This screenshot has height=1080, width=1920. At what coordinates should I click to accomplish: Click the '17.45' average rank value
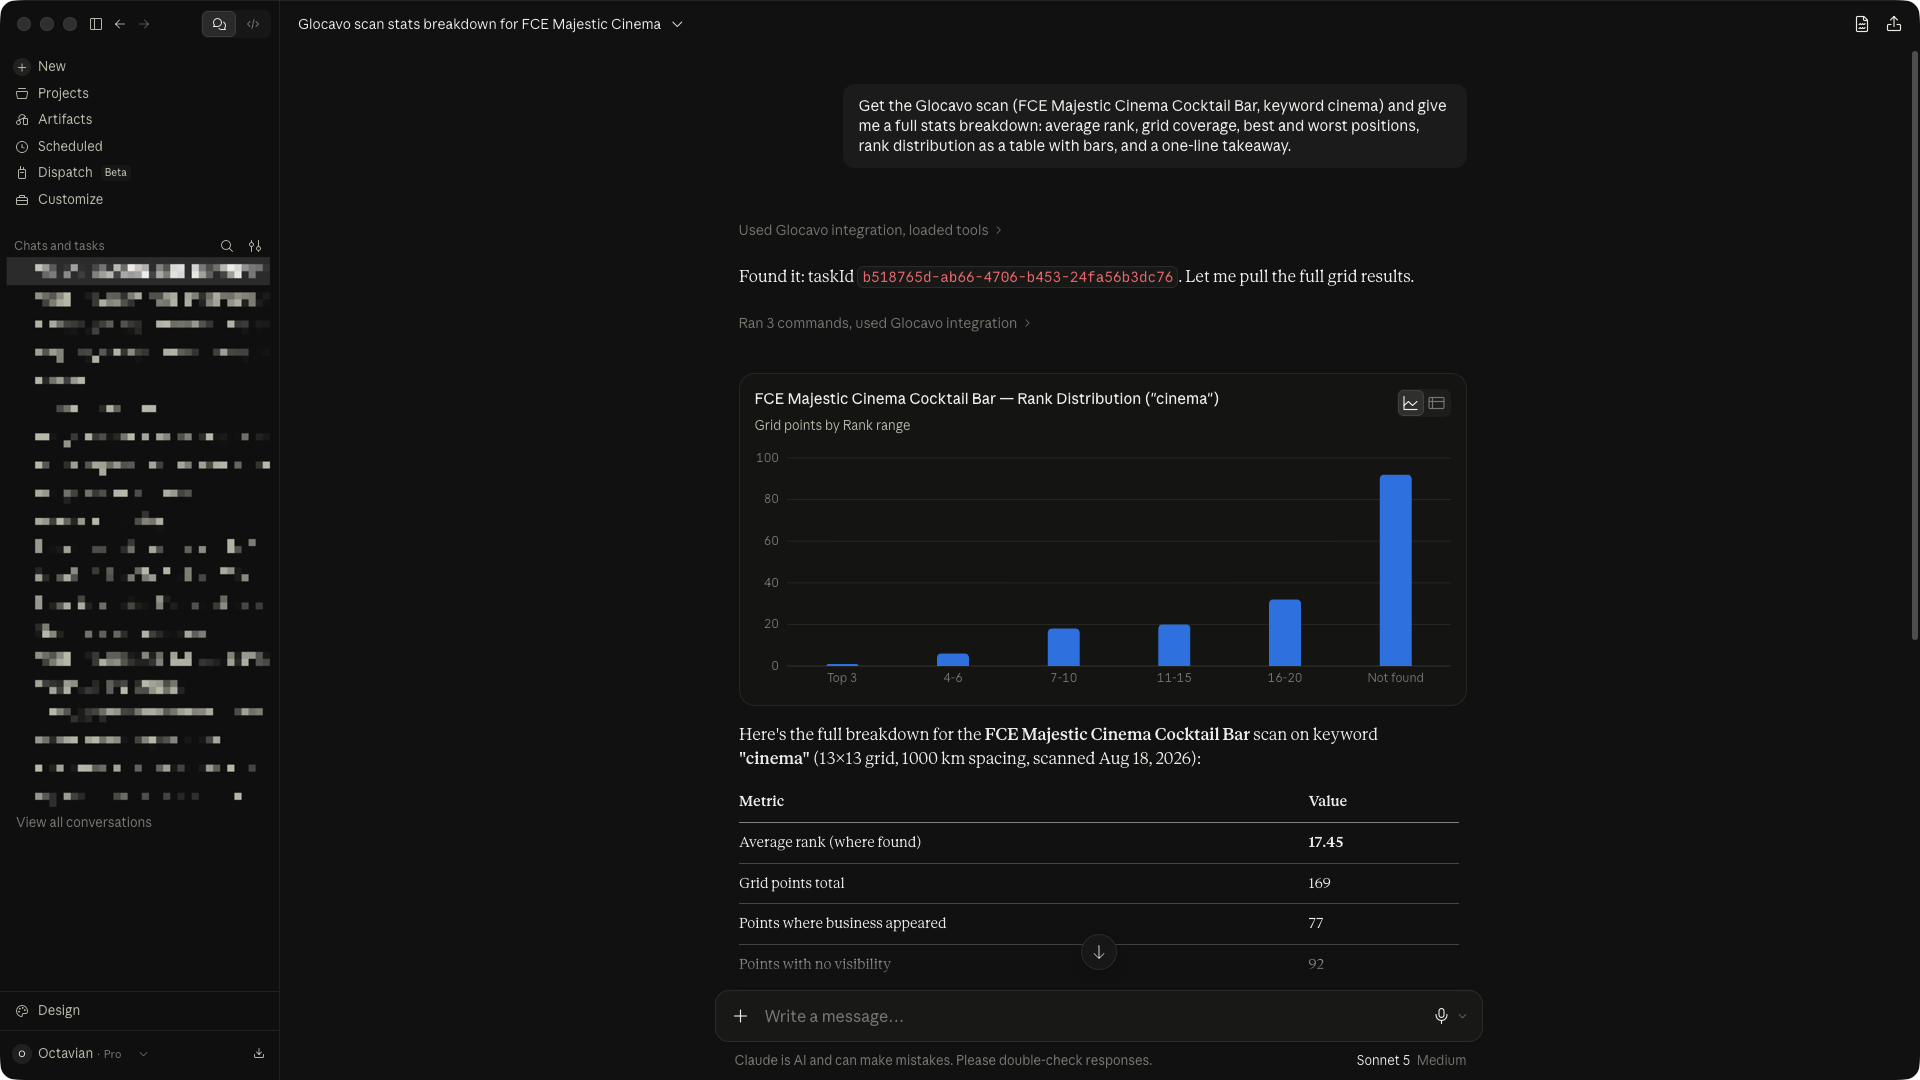[1325, 842]
